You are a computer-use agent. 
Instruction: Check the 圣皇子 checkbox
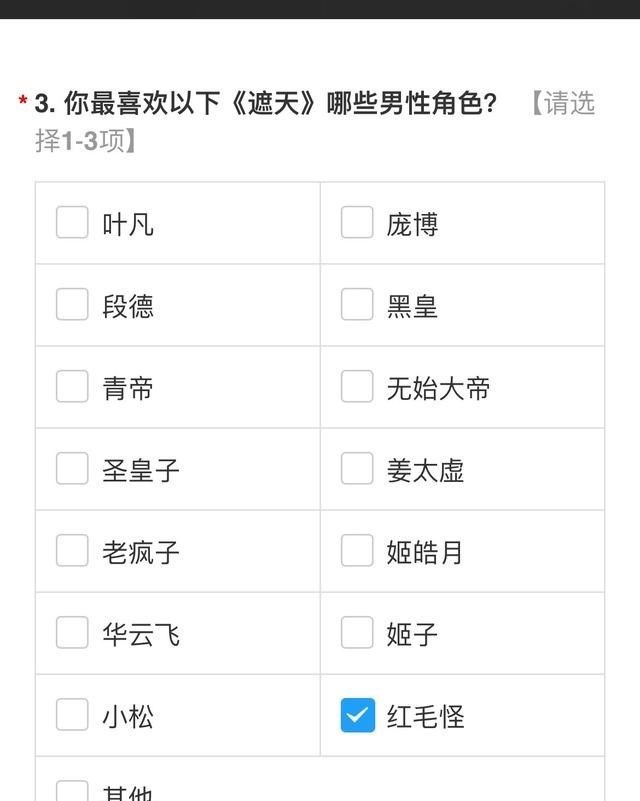coord(72,468)
